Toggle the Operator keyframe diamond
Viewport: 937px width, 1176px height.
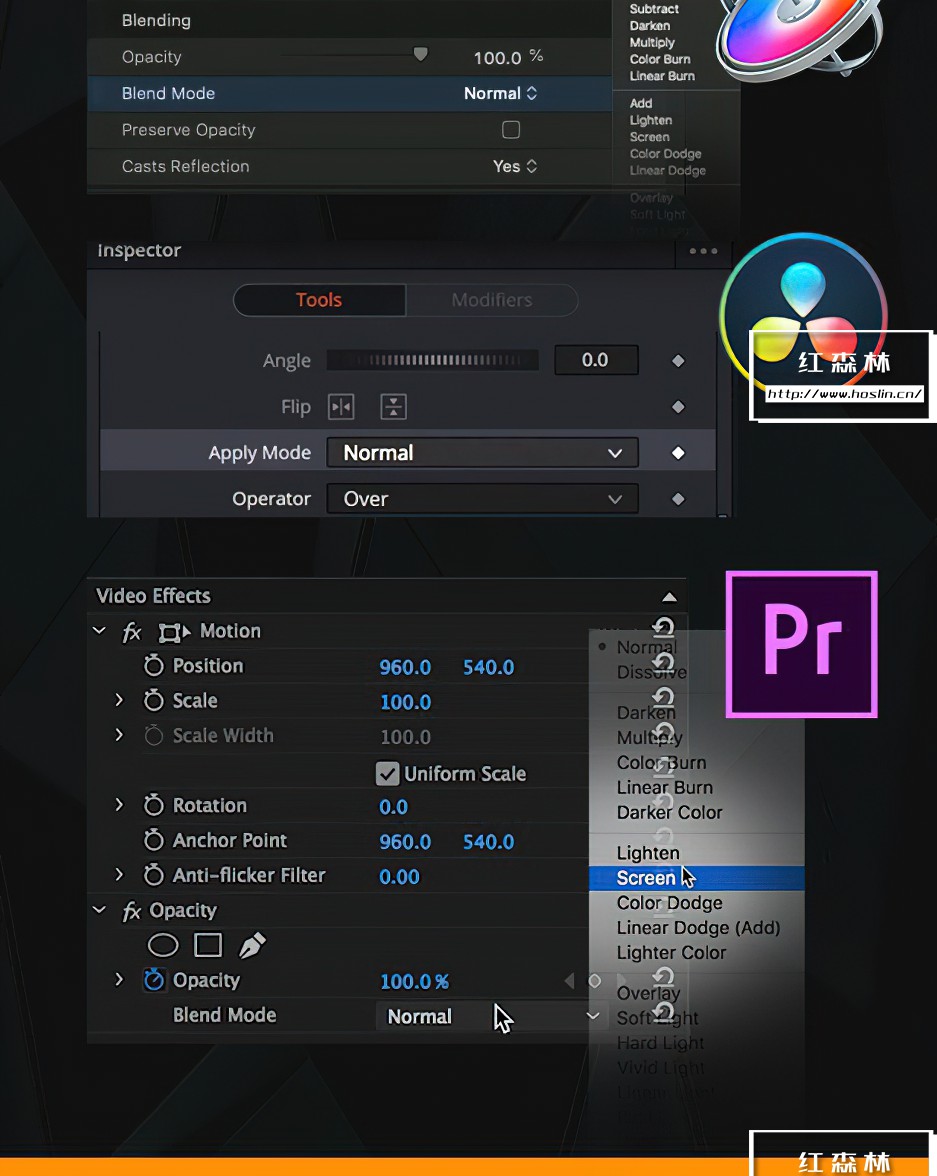pyautogui.click(x=678, y=499)
